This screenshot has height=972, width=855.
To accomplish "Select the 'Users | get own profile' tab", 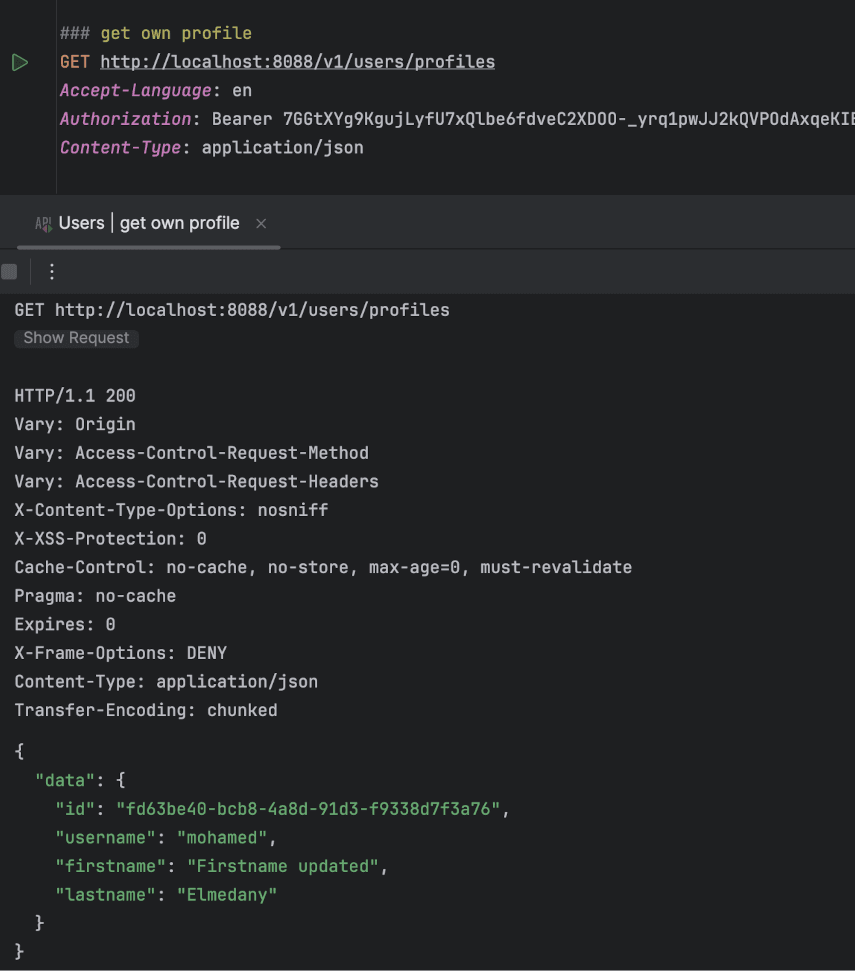I will (x=149, y=223).
